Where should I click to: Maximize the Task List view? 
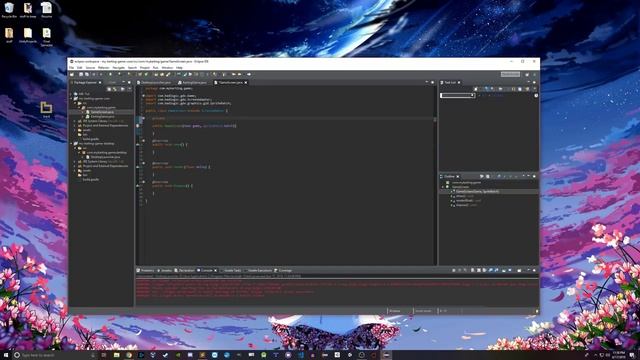[534, 82]
